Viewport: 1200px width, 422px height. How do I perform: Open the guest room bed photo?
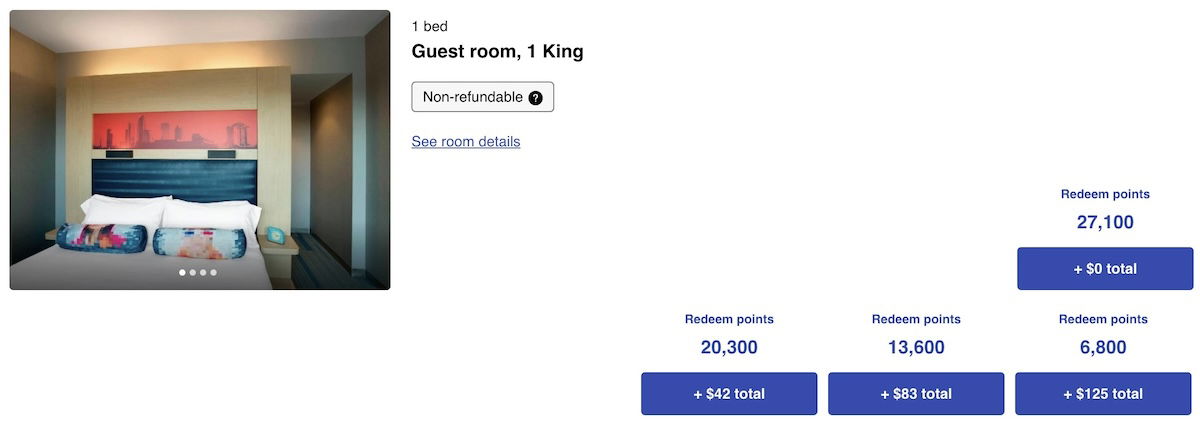200,150
